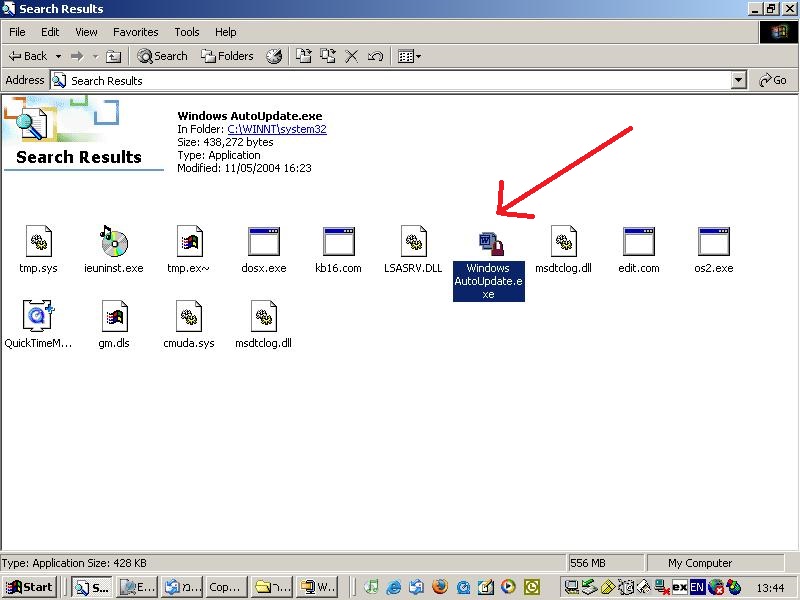Select the edit.com file

click(639, 250)
